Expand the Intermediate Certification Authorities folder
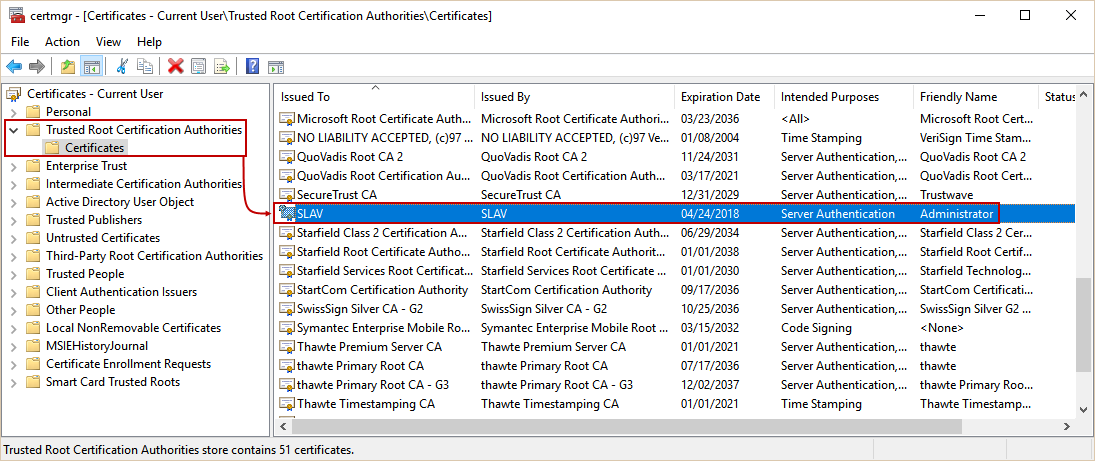The height and width of the screenshot is (461, 1095). pos(14,184)
